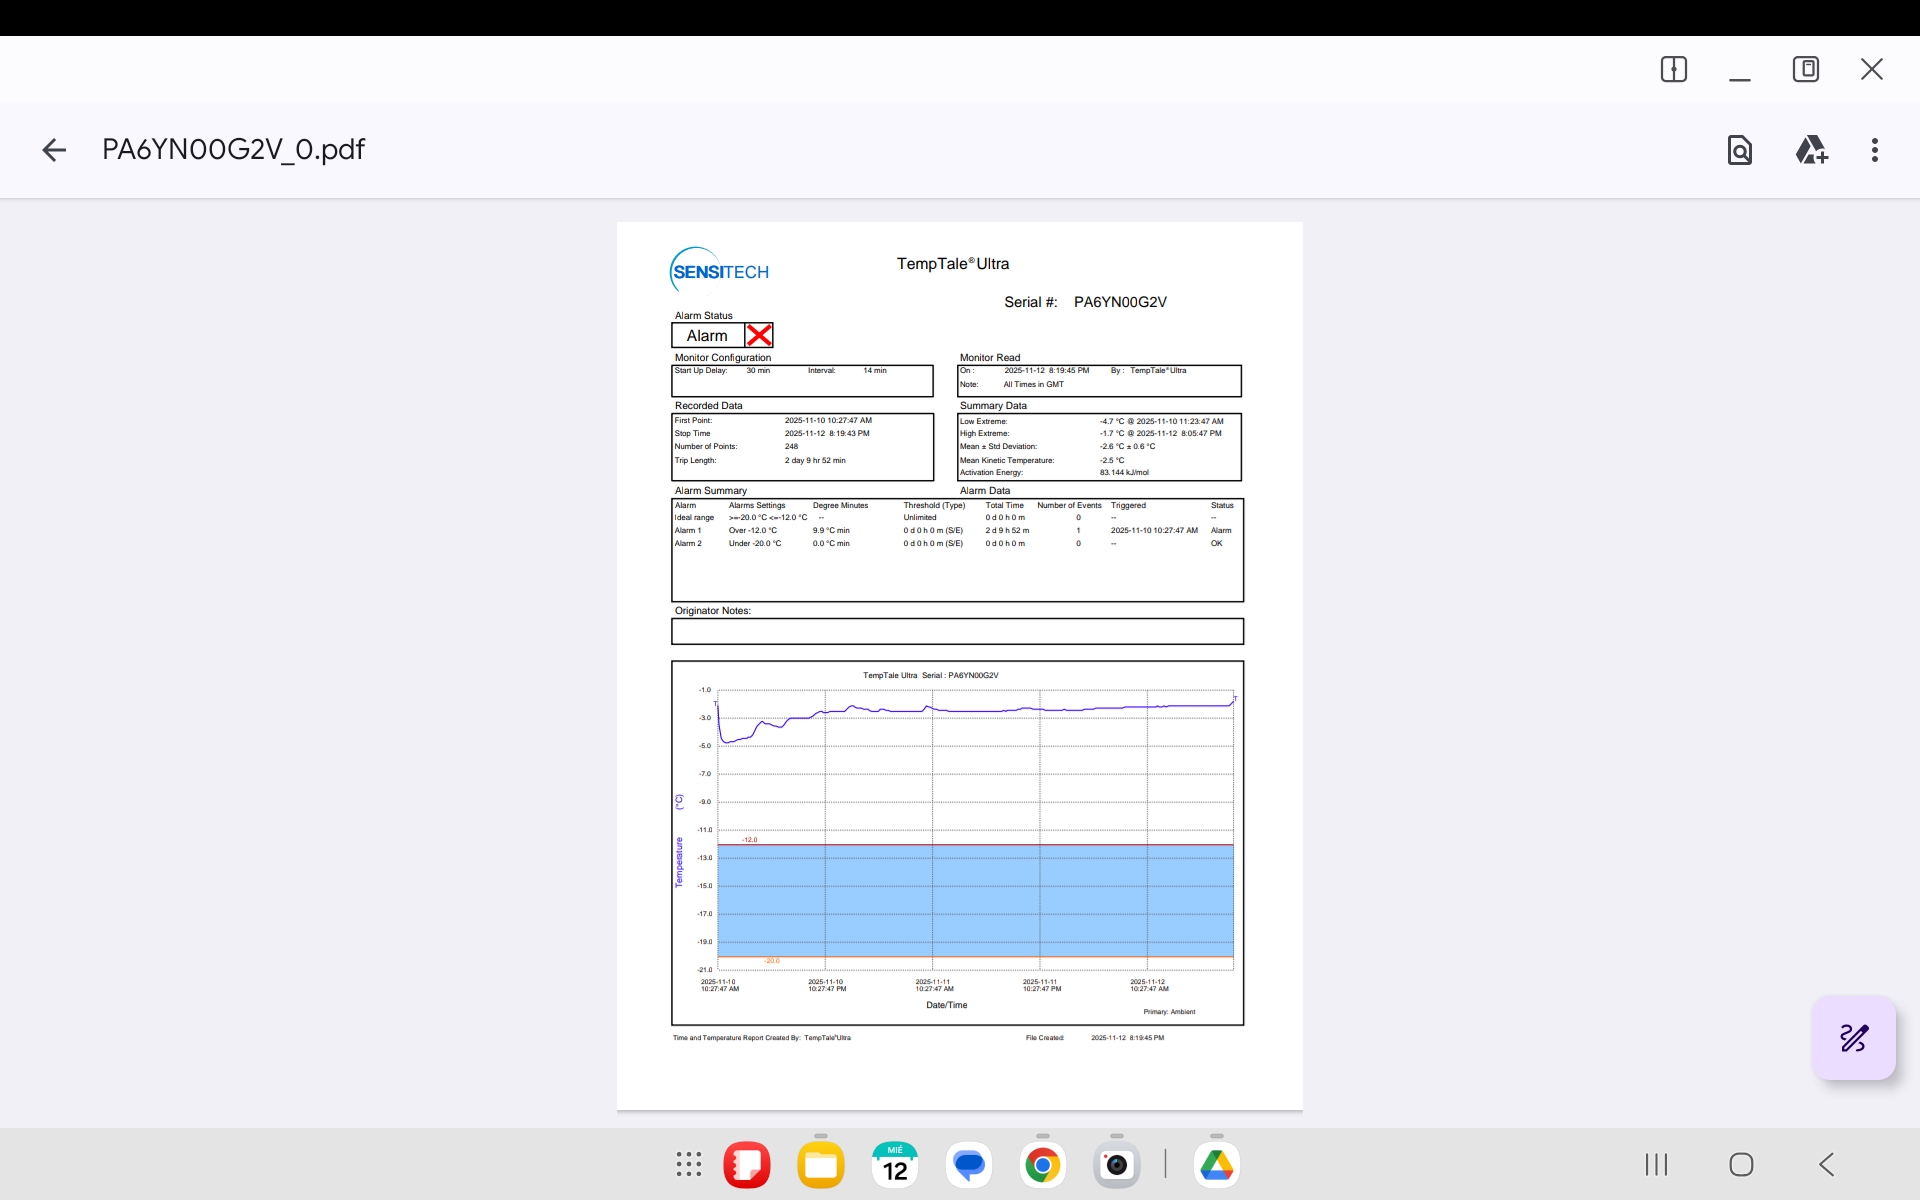1920x1200 pixels.
Task: Launch Chrome from the taskbar
Action: tap(1042, 1164)
